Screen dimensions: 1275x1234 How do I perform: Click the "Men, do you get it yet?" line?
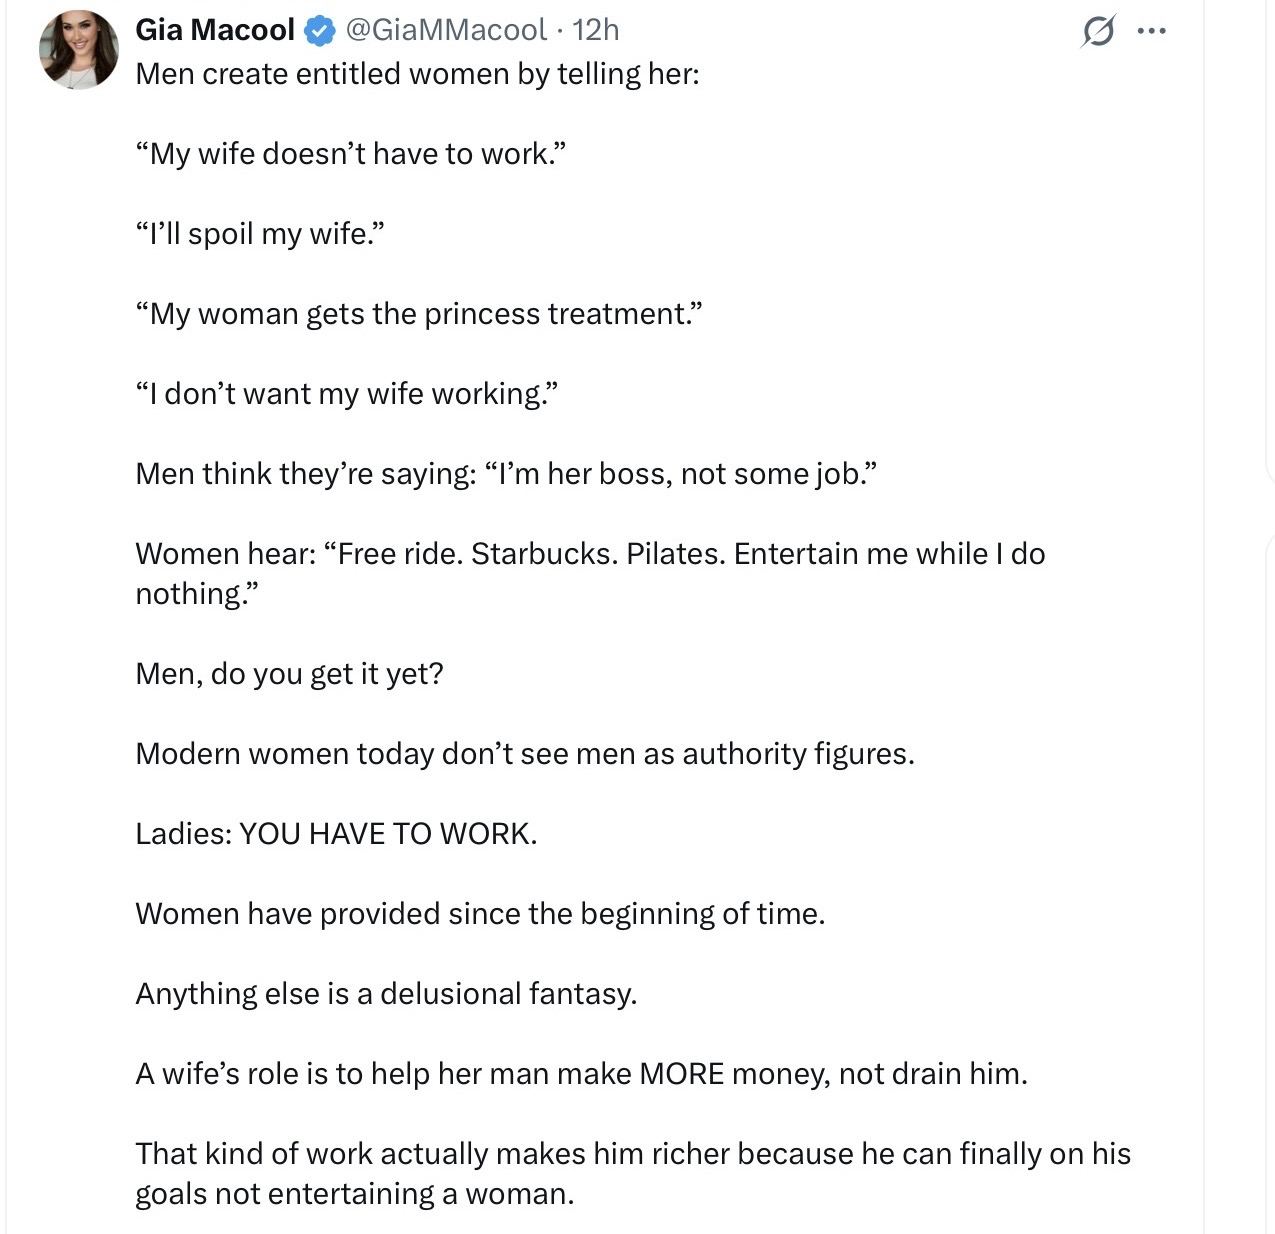pos(289,674)
